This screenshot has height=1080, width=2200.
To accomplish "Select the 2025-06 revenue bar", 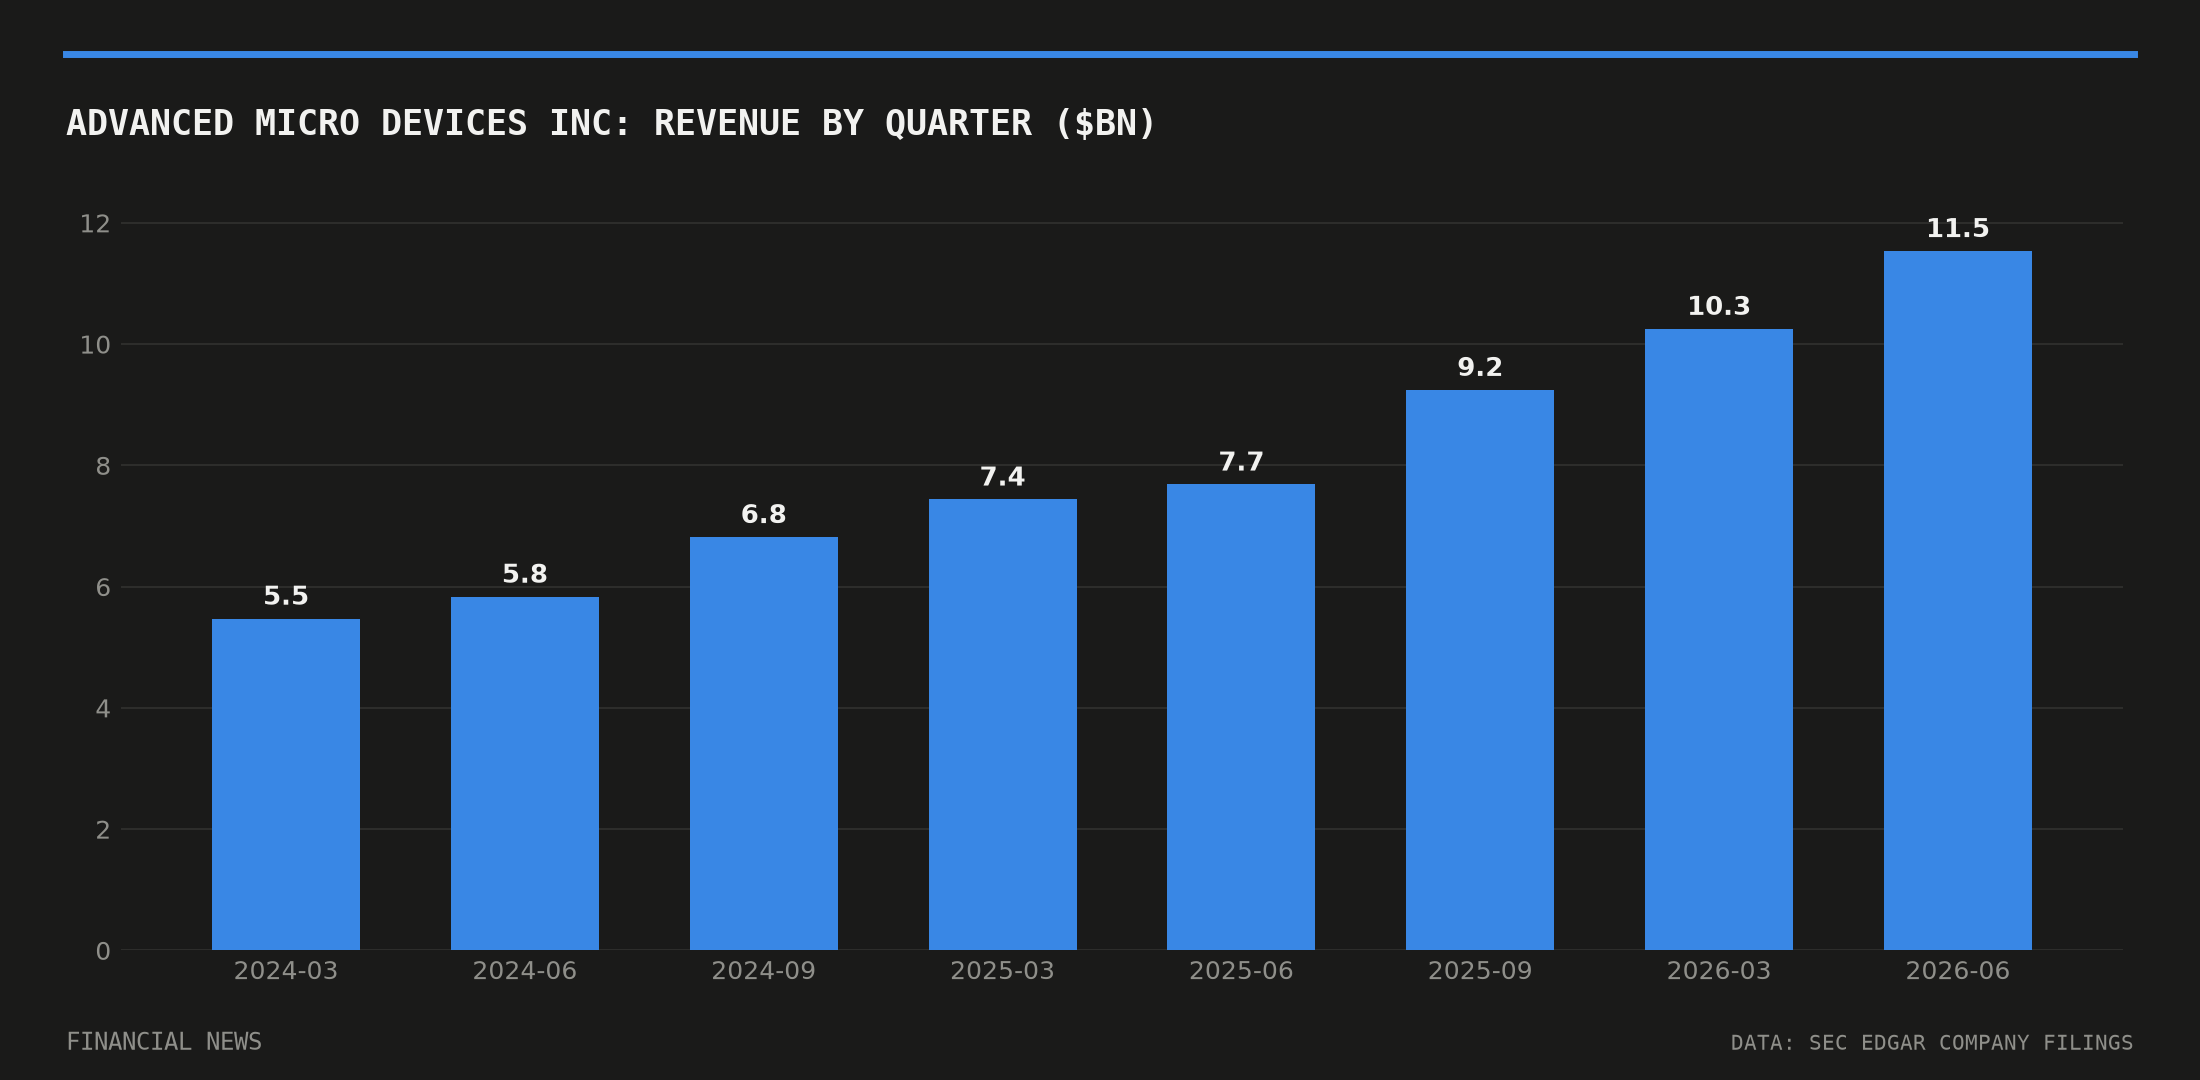I will 1241,717.
